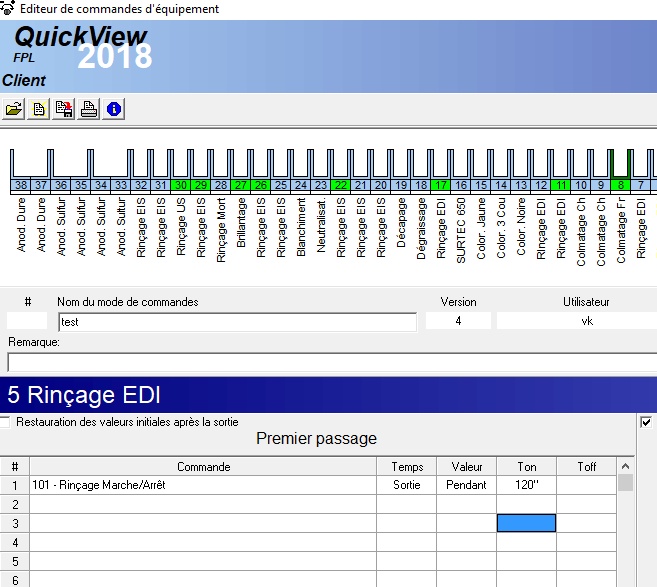Click the command table scrollbar thumb
Image resolution: width=657 pixels, height=587 pixels.
626,483
